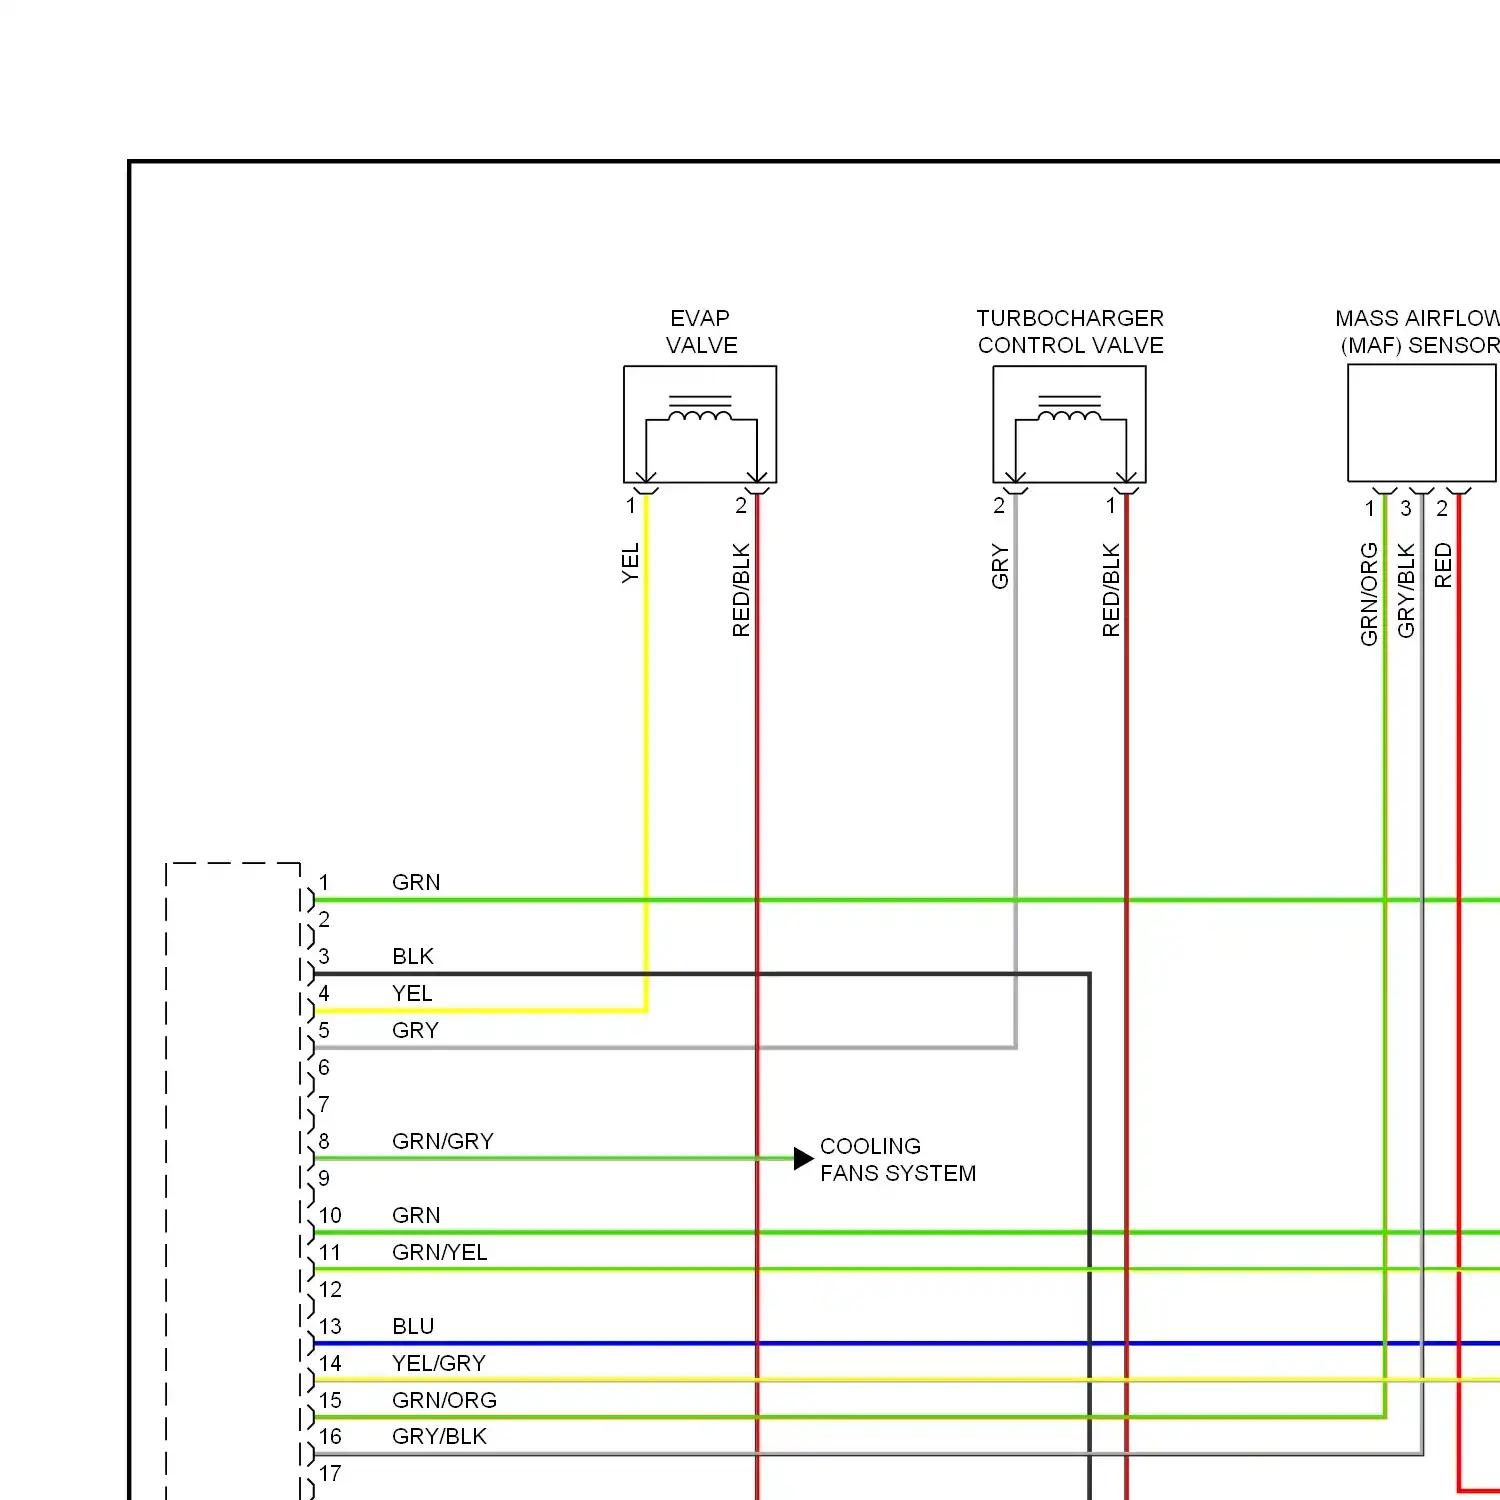Click the GRN/YEL wire label at pin 11
Viewport: 1500px width, 1500px height.
440,1252
